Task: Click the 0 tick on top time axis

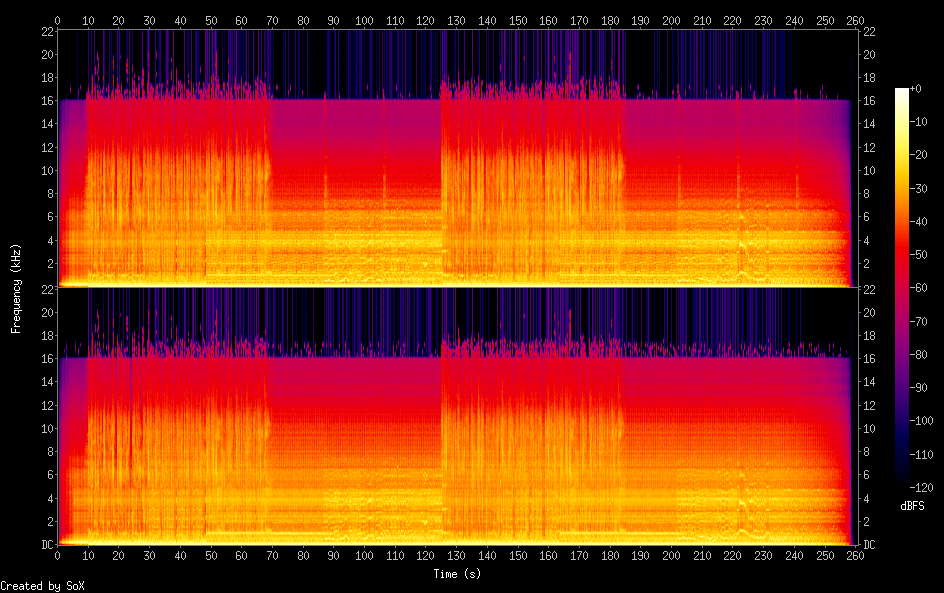Action: click(x=58, y=20)
